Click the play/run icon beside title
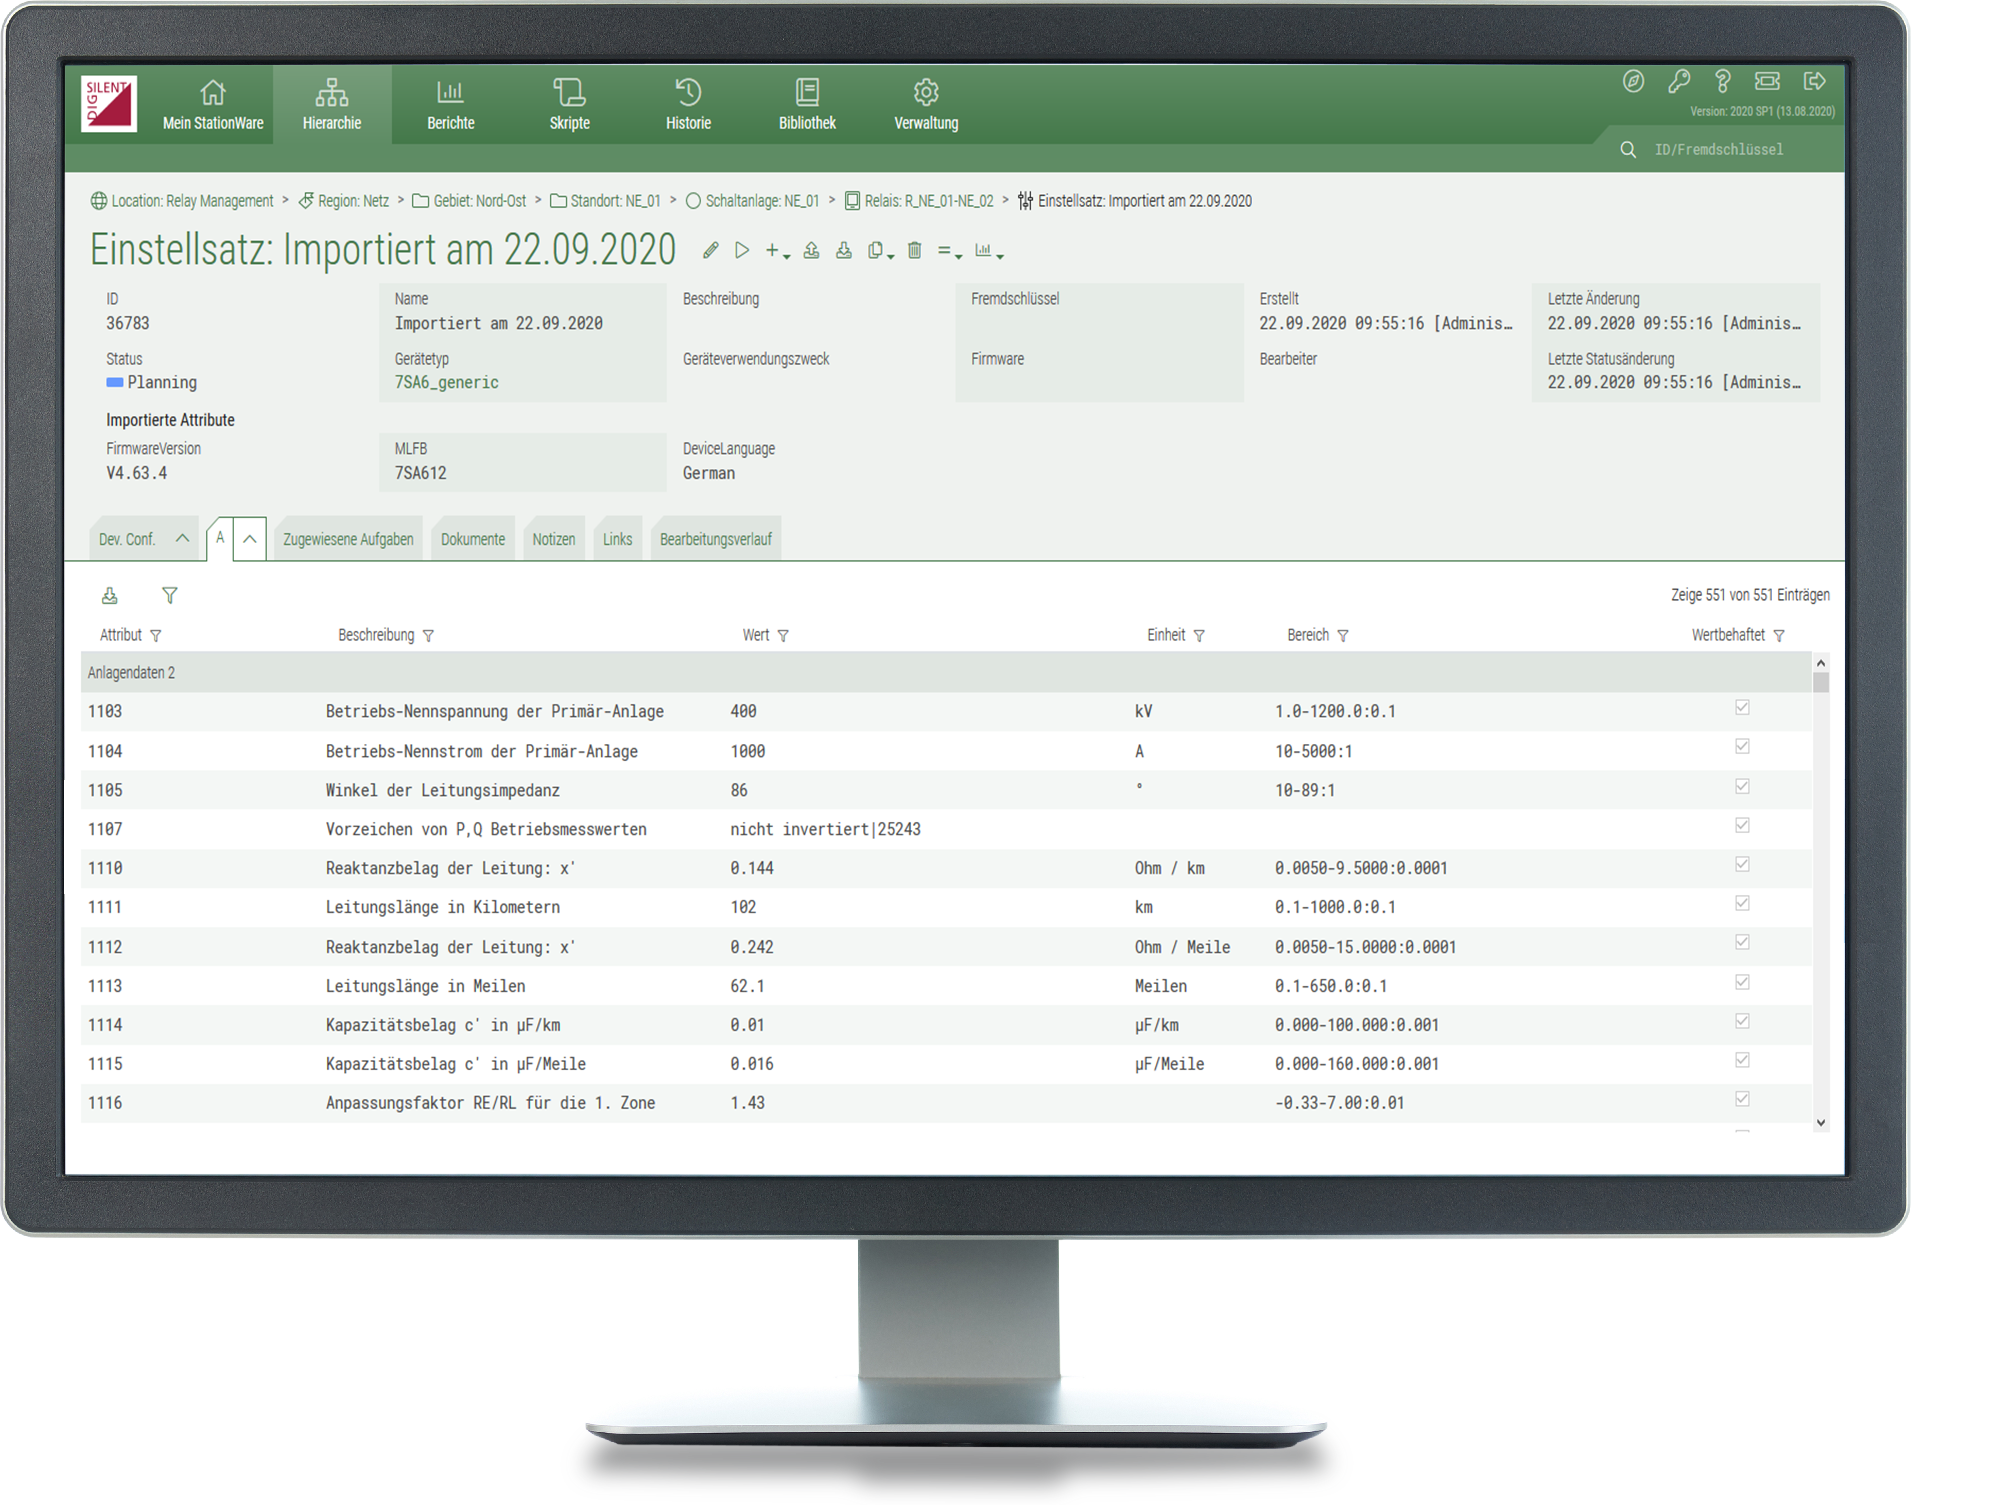2012x1509 pixels. pos(742,251)
